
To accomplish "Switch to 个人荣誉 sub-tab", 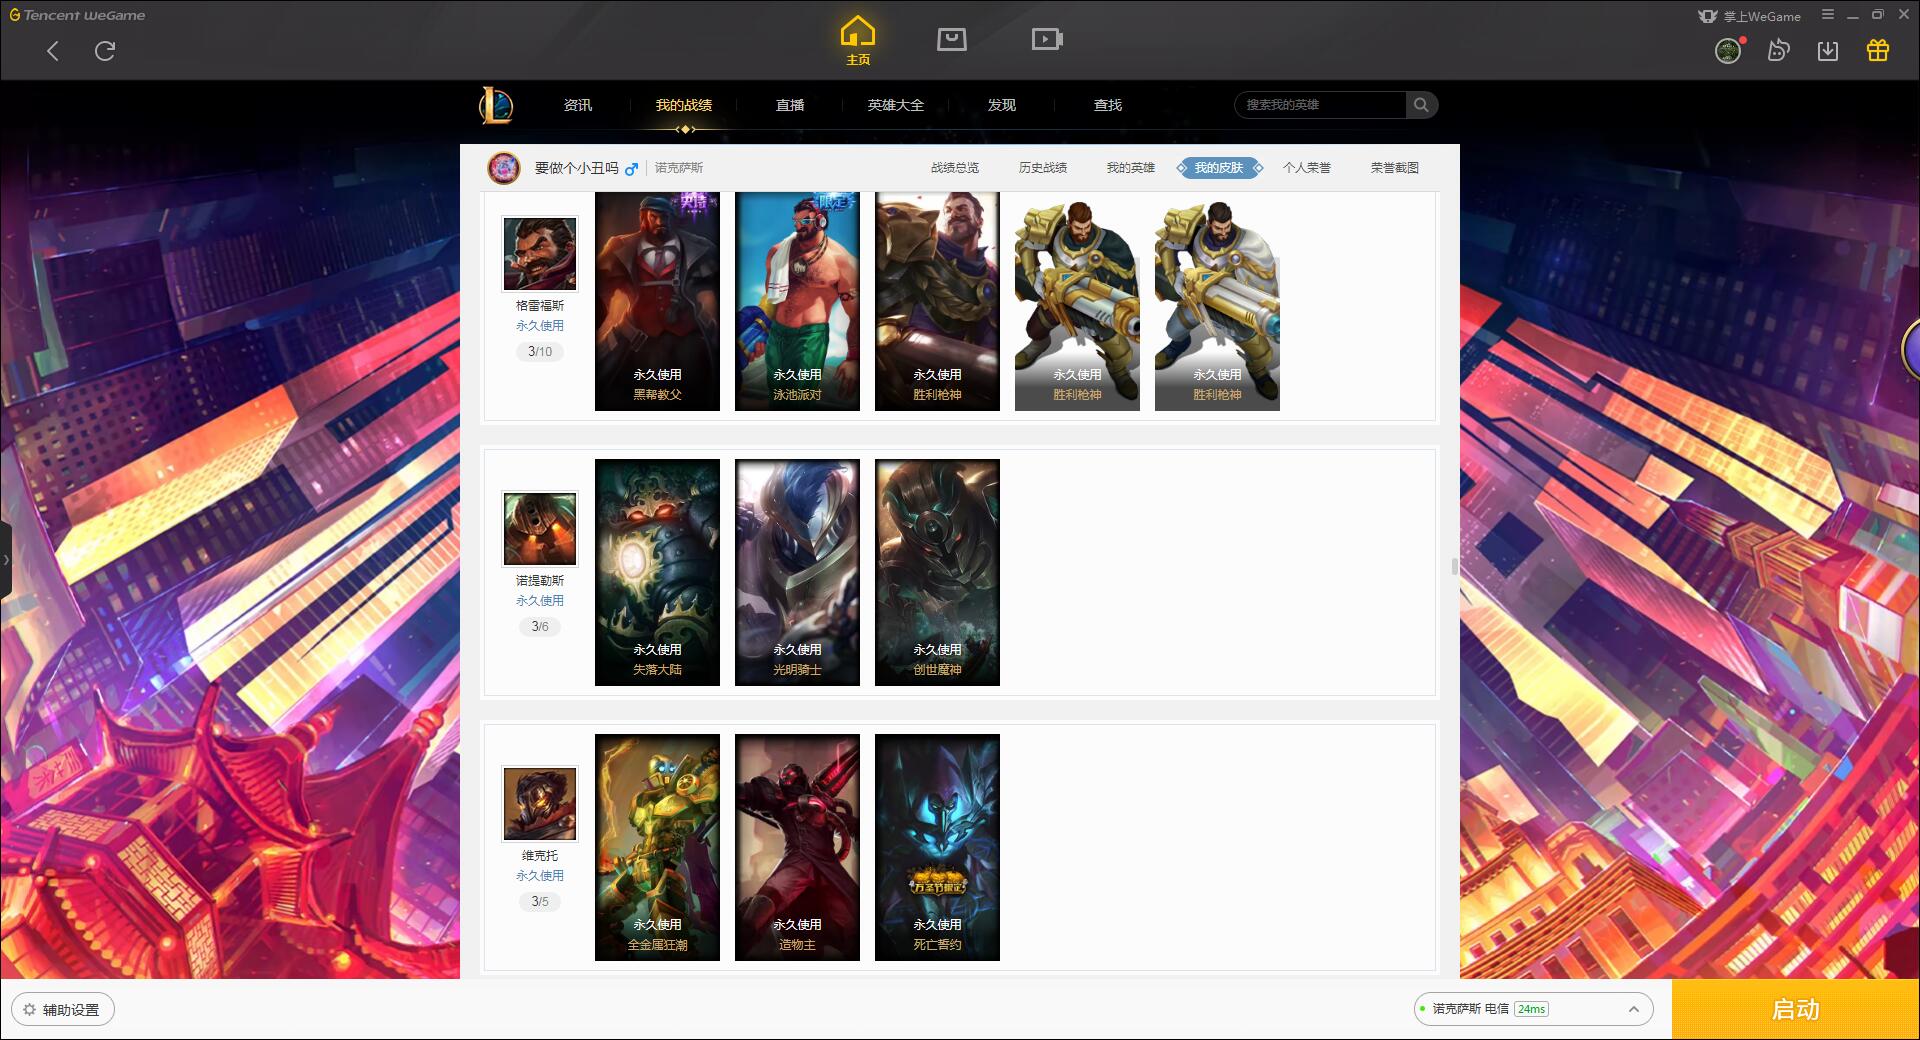I will tap(1307, 168).
